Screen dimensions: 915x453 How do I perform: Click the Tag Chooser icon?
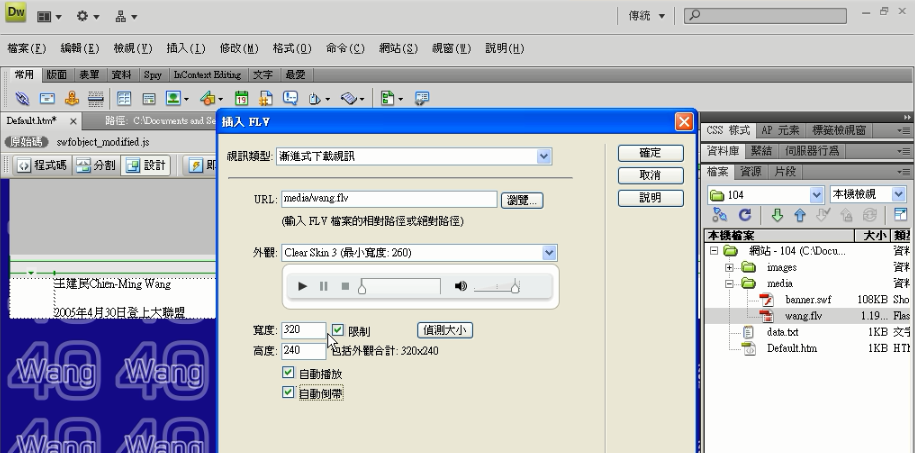421,98
